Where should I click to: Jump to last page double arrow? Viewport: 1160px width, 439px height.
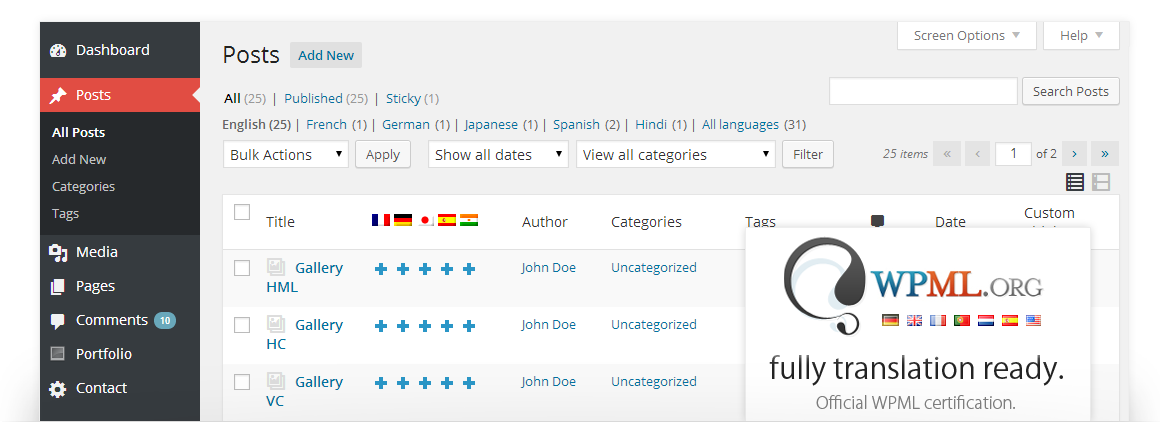click(x=1105, y=154)
